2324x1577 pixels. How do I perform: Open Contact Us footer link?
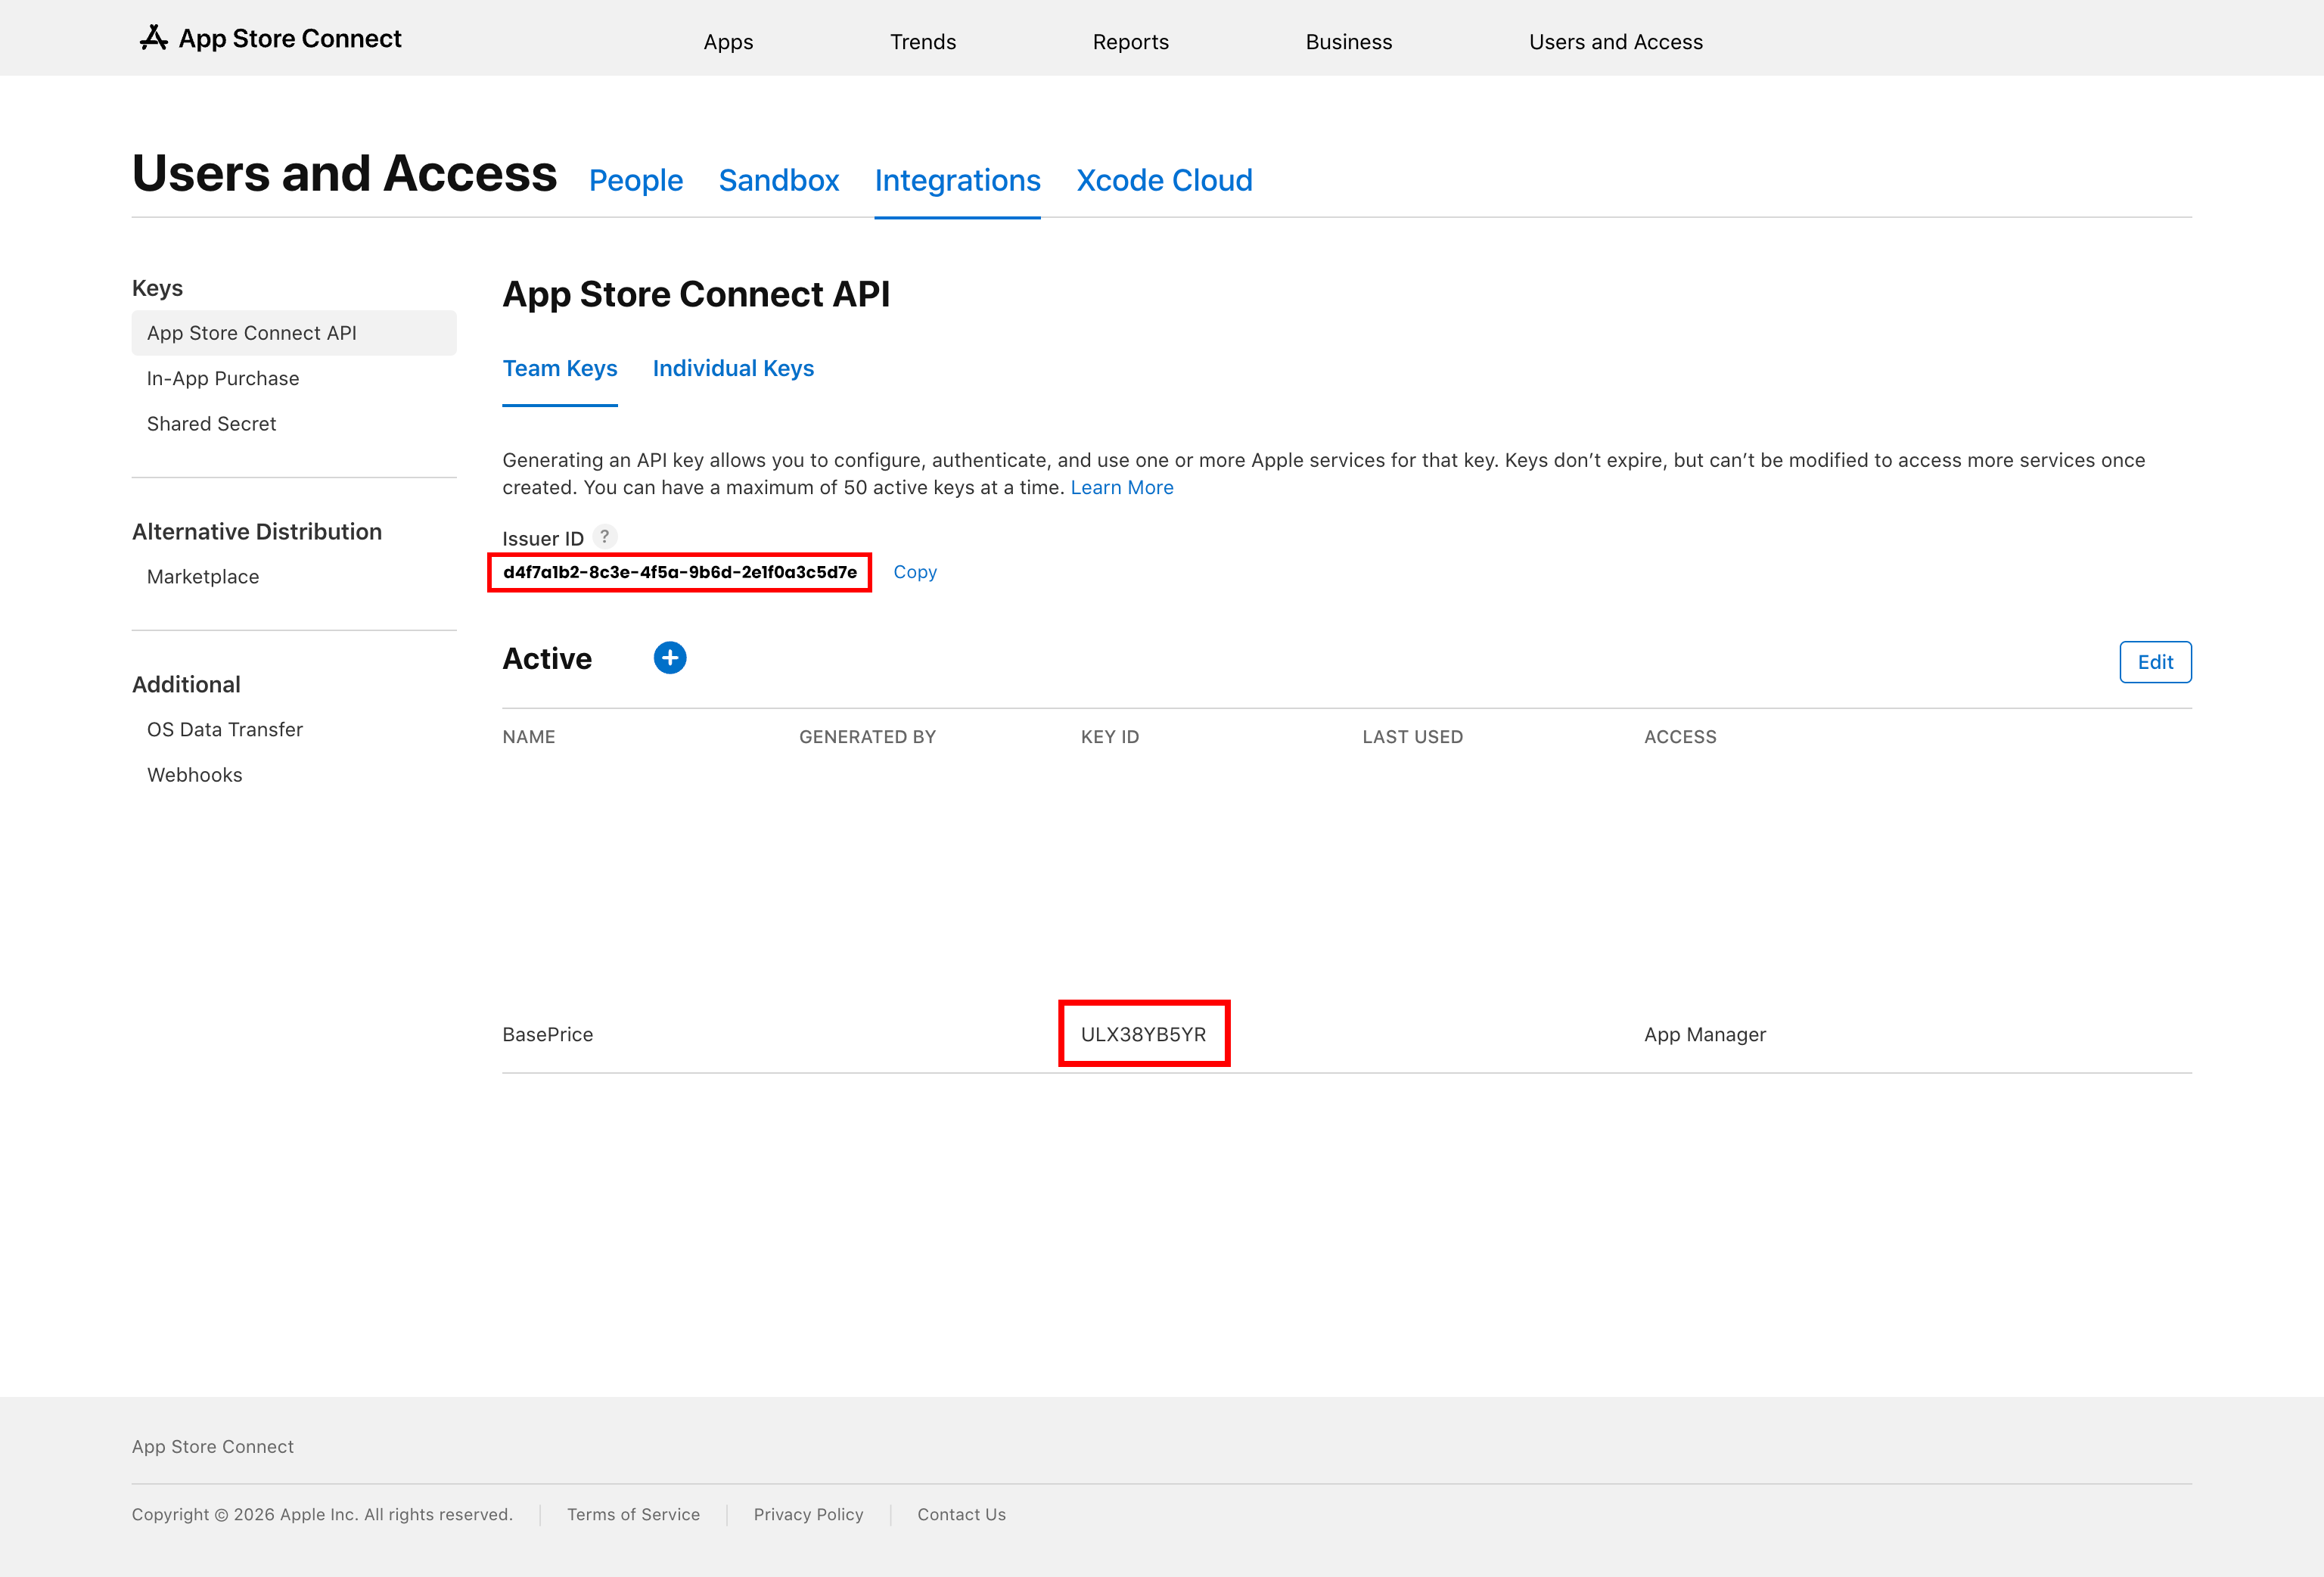(x=962, y=1514)
